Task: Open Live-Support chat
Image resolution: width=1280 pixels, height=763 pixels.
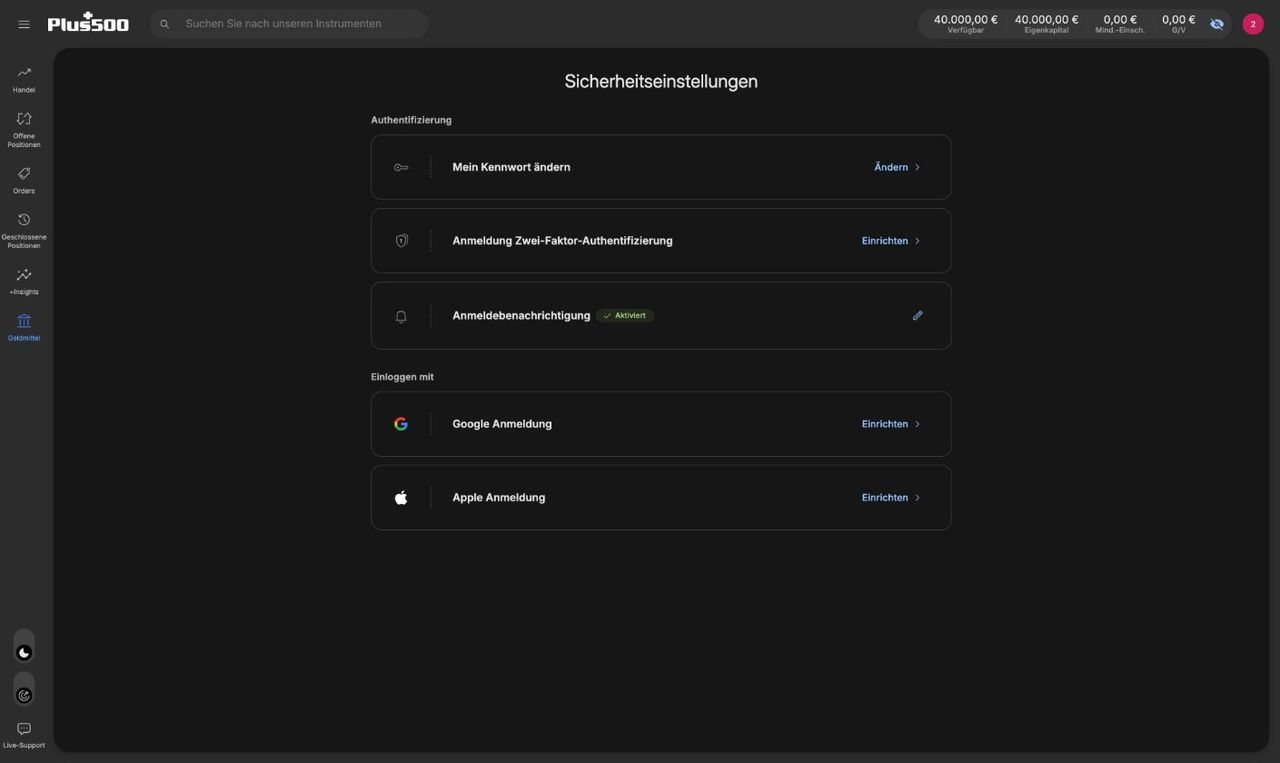Action: click(24, 735)
